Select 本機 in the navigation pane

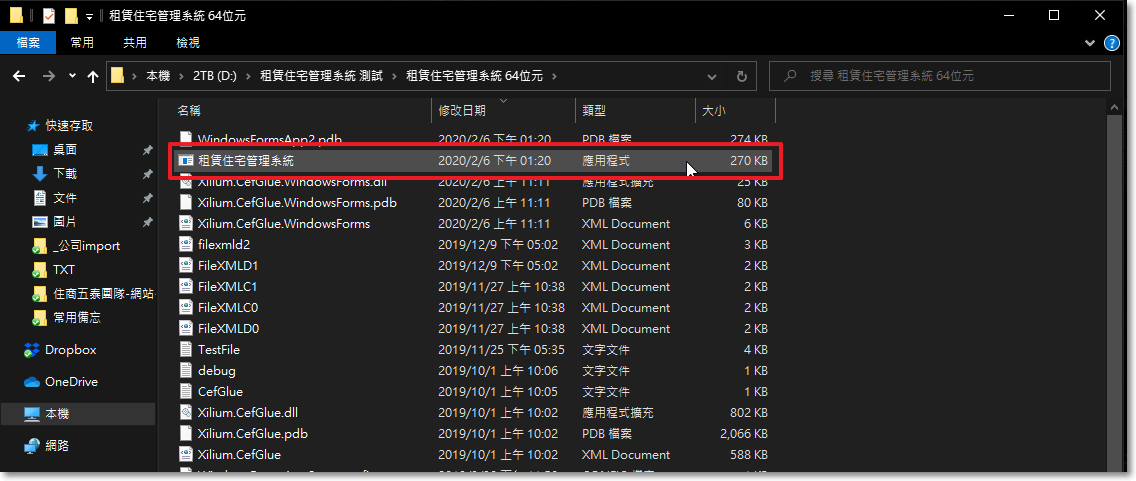[57, 414]
